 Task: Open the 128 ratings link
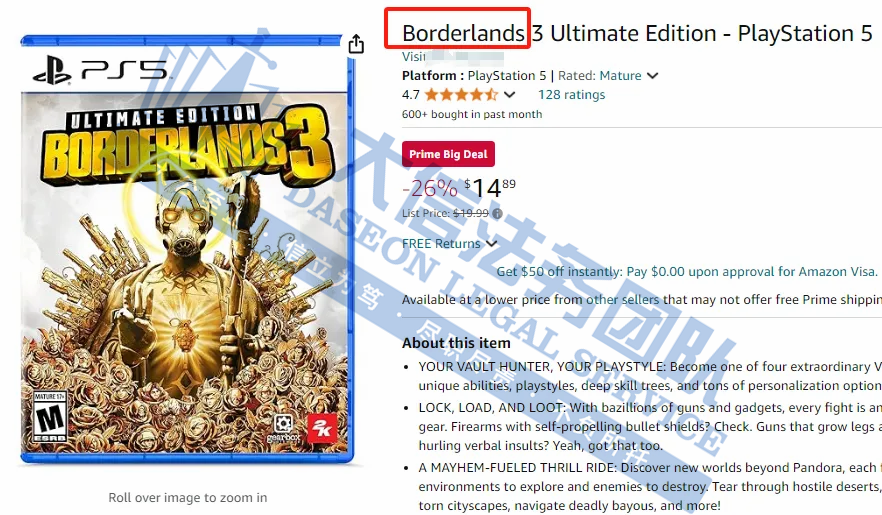pyautogui.click(x=572, y=94)
